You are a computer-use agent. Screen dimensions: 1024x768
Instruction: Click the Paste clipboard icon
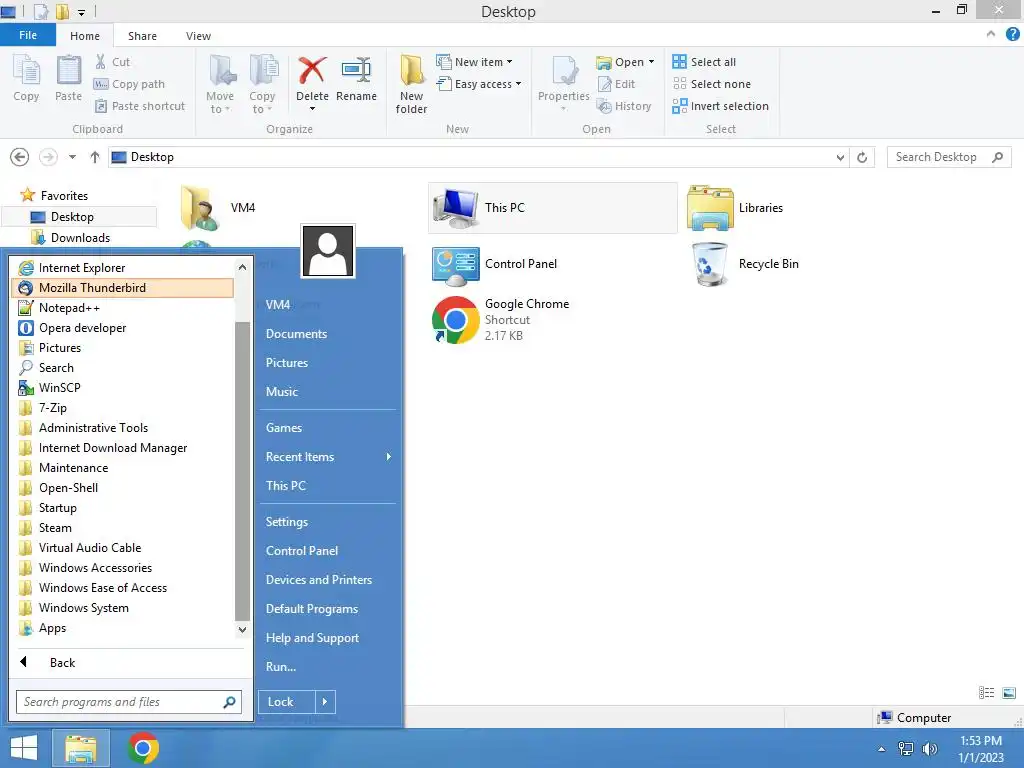(69, 70)
